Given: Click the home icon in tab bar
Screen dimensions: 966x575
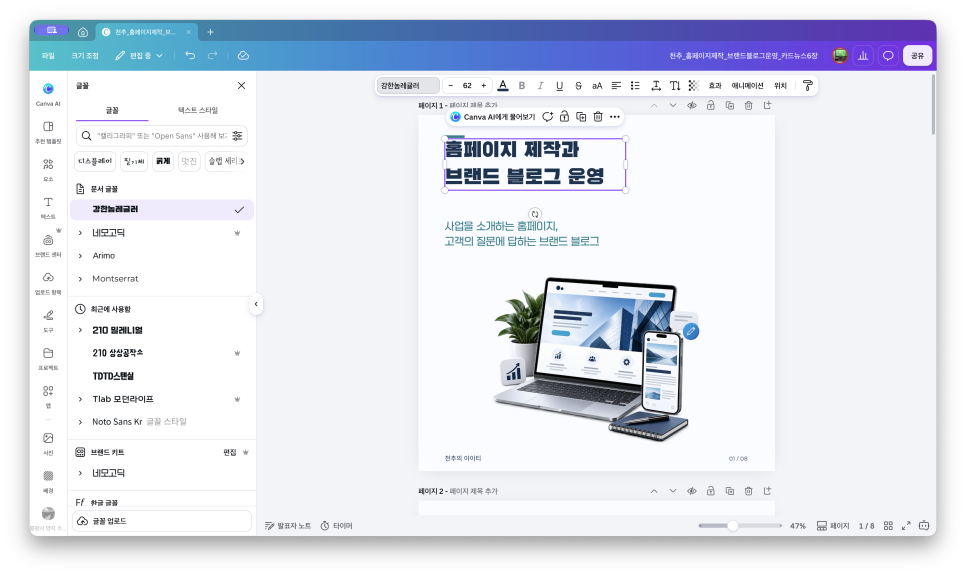Looking at the screenshot, I should tap(83, 32).
